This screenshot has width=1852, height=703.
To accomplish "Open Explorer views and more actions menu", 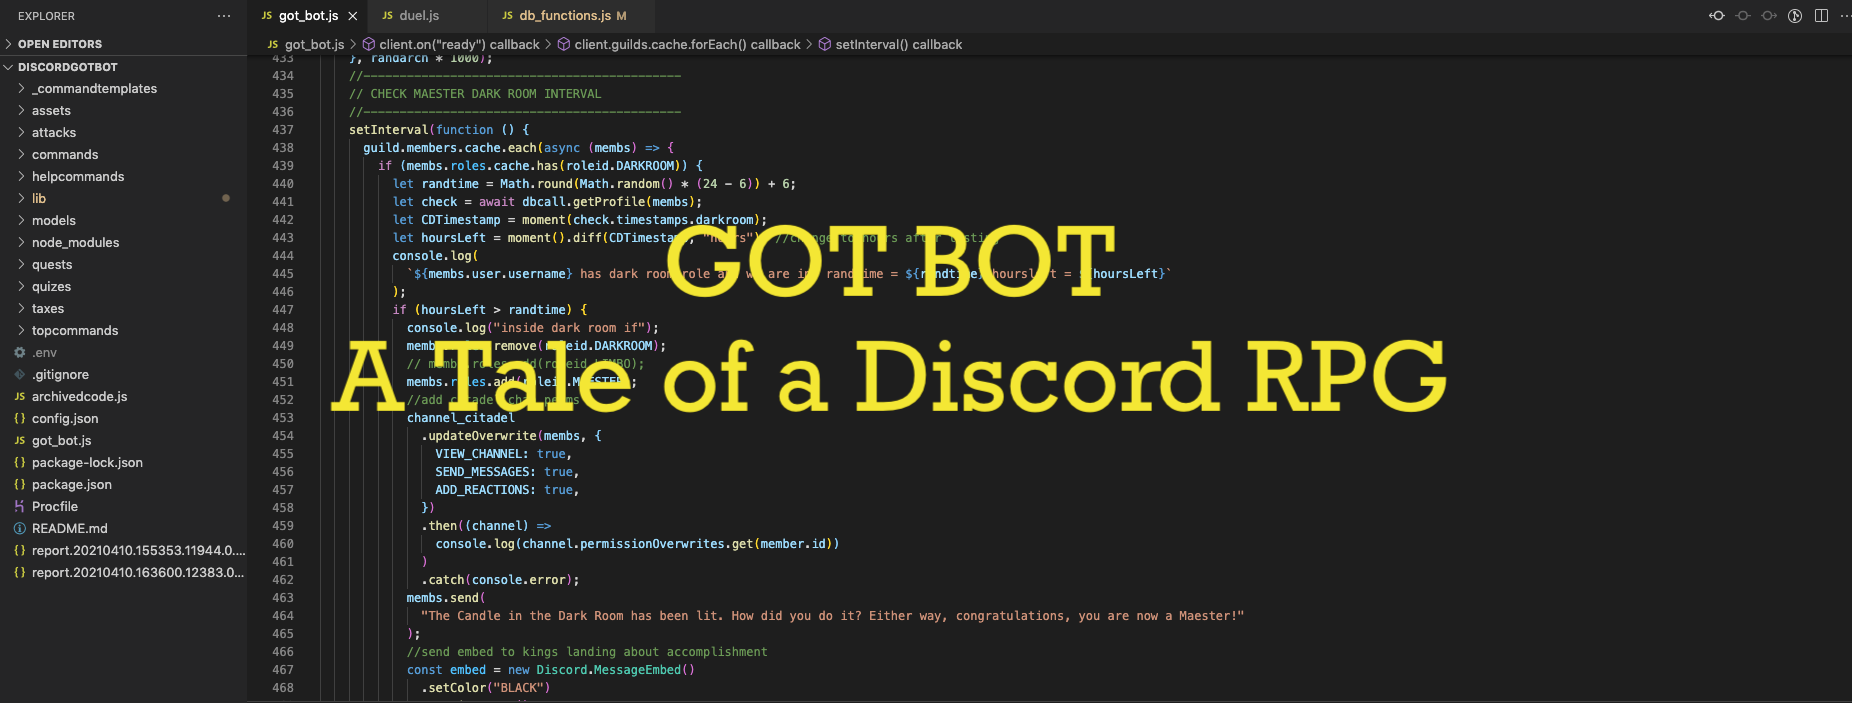I will [224, 16].
